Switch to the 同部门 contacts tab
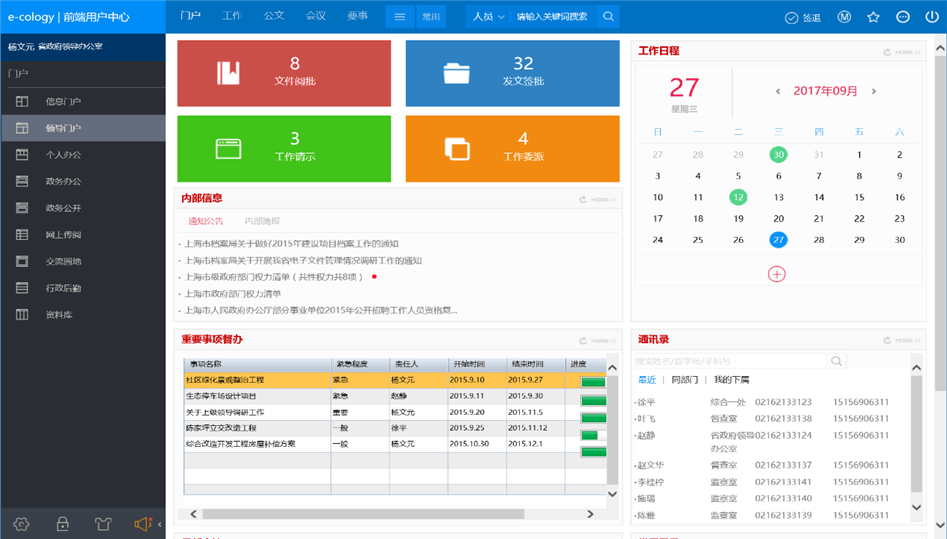Viewport: 947px width, 539px height. tap(685, 380)
